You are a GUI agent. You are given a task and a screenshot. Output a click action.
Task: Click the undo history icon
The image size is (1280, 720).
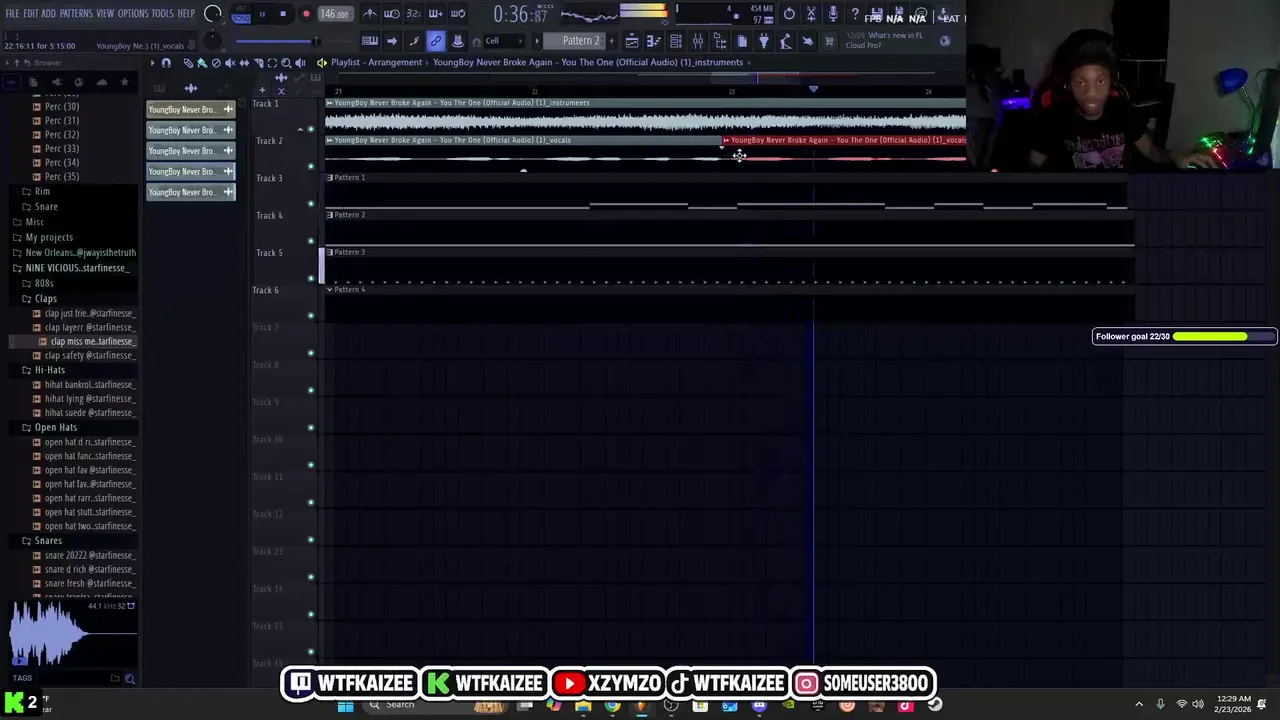(789, 14)
